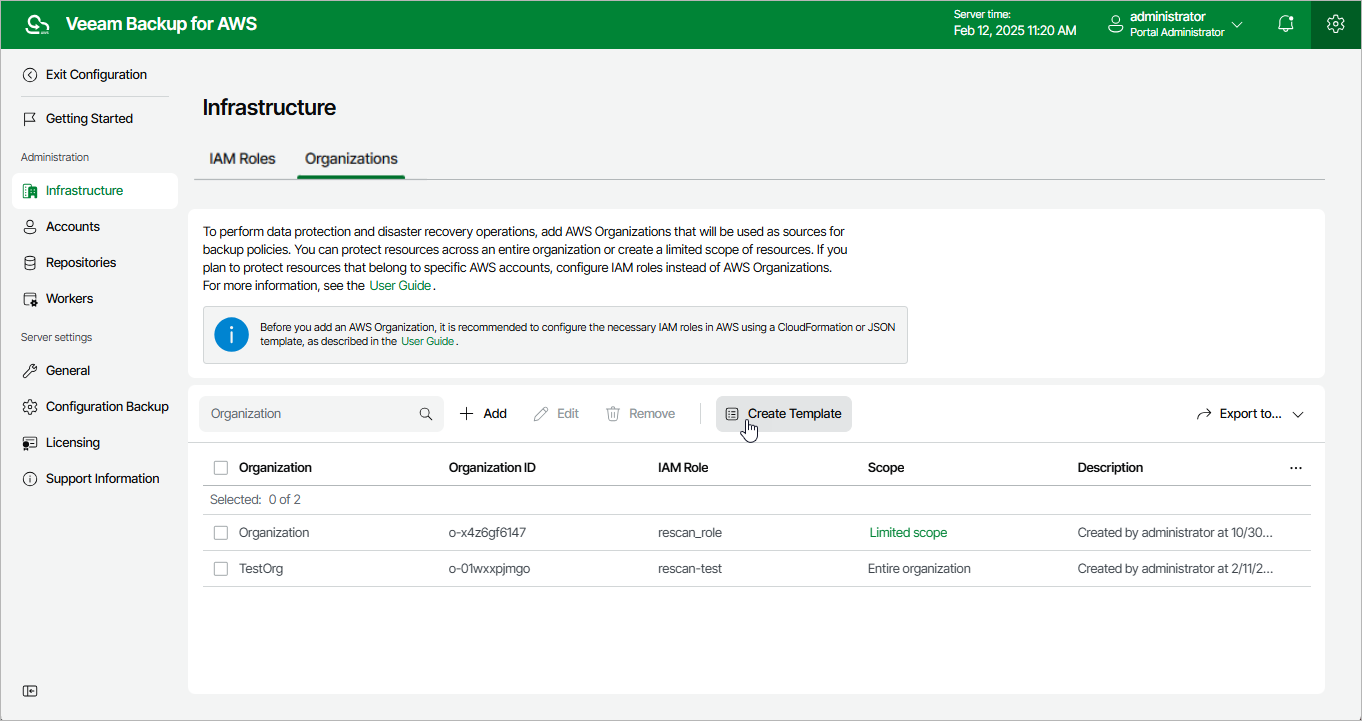Click the Repositories database icon
This screenshot has height=721, width=1362.
click(x=30, y=263)
